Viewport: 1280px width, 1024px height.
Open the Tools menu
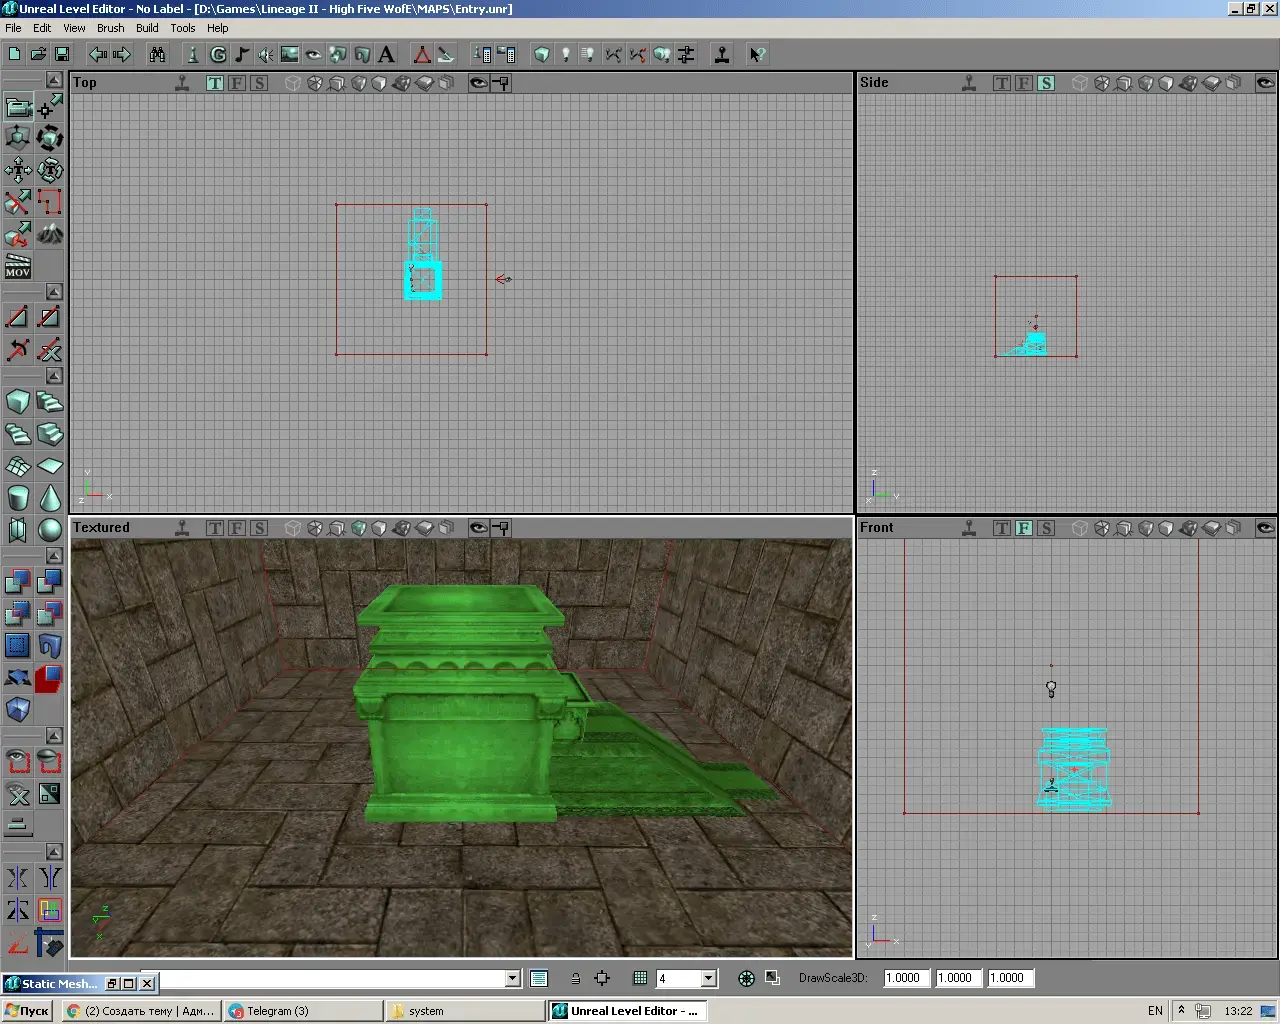[183, 28]
